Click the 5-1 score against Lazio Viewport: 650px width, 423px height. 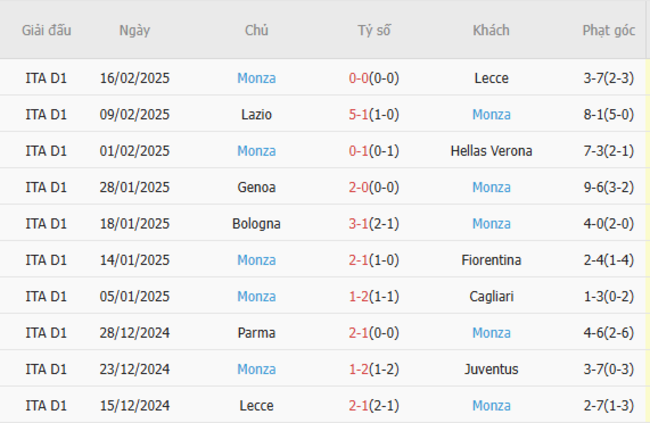point(358,114)
